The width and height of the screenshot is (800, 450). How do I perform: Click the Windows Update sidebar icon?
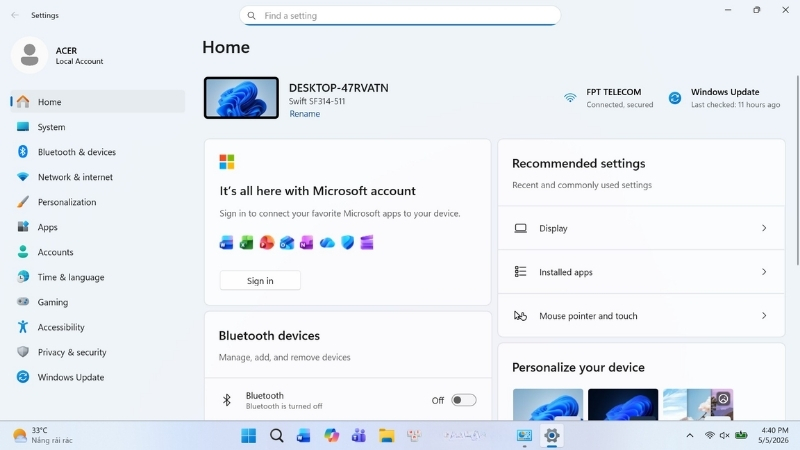[22, 377]
